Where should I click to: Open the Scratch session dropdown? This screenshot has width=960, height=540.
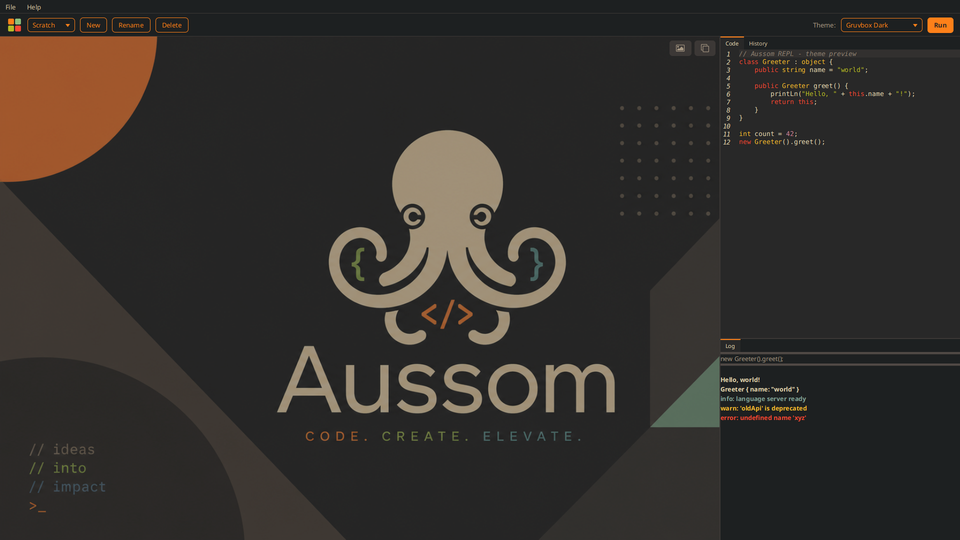point(51,25)
